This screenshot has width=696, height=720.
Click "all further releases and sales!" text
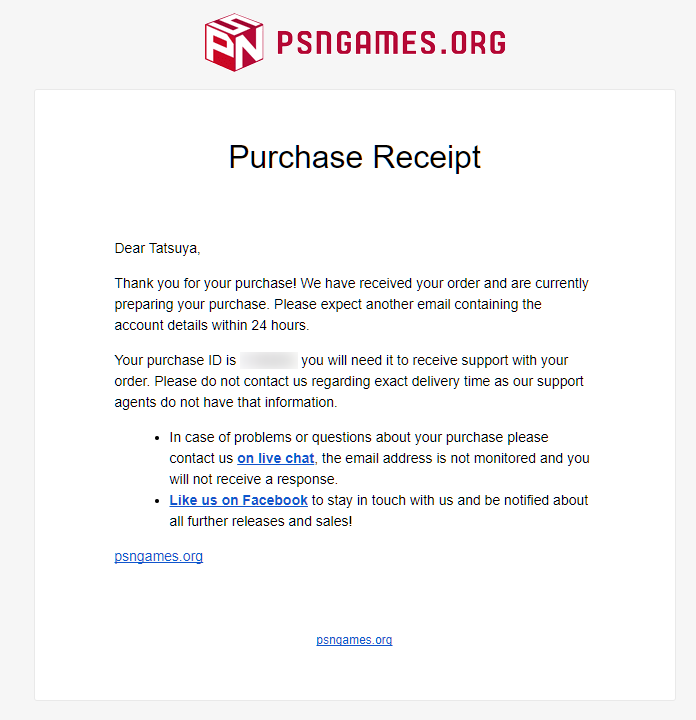pos(261,522)
